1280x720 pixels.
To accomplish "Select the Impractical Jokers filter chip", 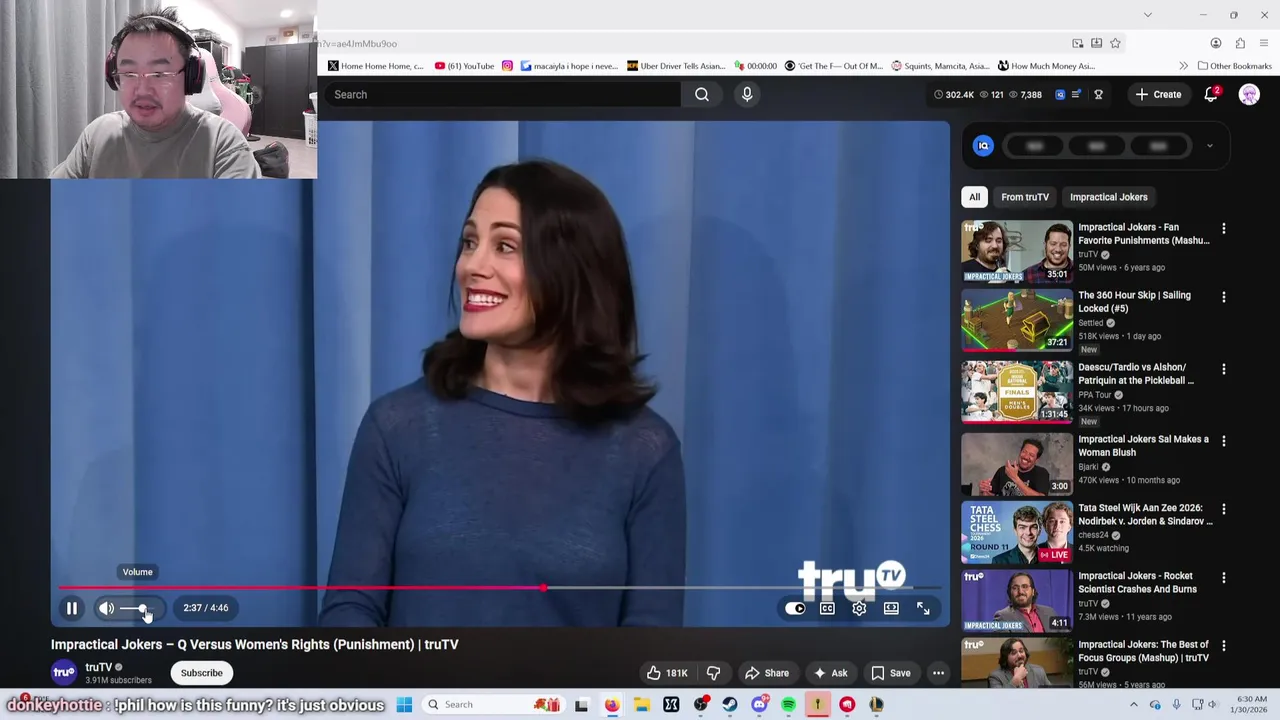I will [x=1108, y=197].
